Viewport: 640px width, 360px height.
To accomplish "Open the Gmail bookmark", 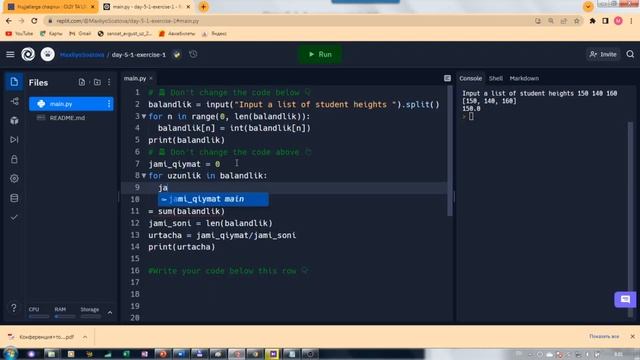I will coord(80,33).
